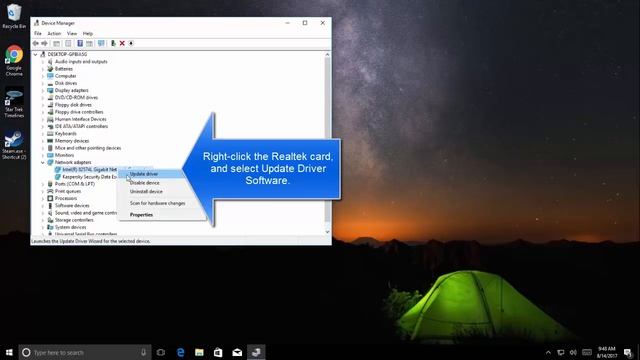
Task: Expand the Batteries category
Action: point(43,69)
